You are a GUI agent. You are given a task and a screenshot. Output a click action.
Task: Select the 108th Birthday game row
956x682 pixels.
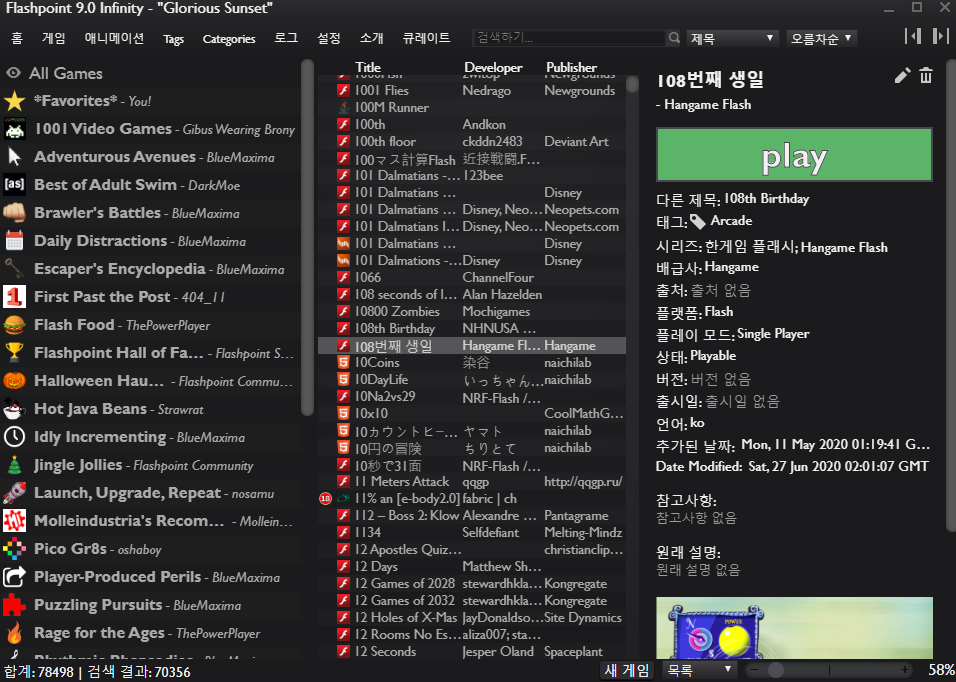tap(471, 329)
